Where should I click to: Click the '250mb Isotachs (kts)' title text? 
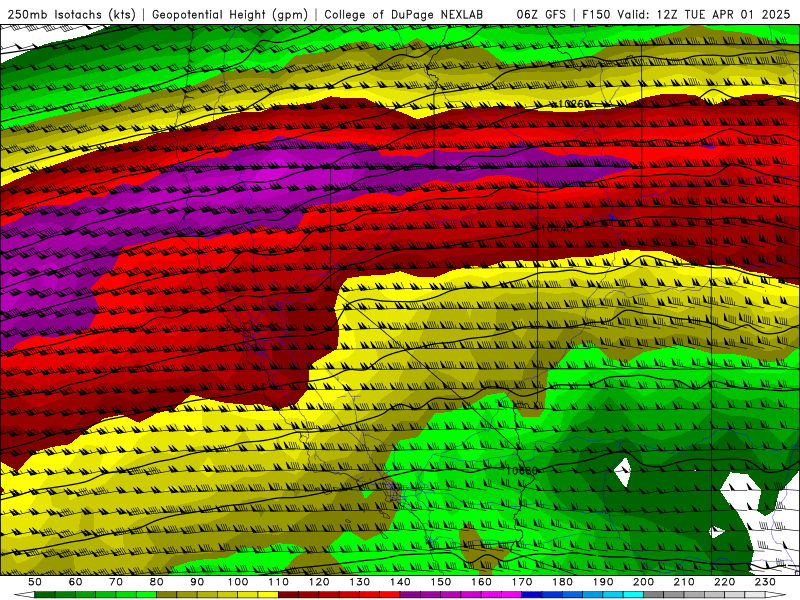(71, 14)
